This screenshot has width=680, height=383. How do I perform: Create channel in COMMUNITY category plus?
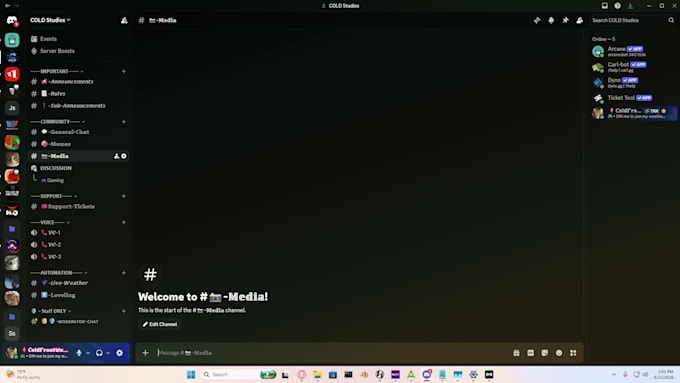coord(124,122)
